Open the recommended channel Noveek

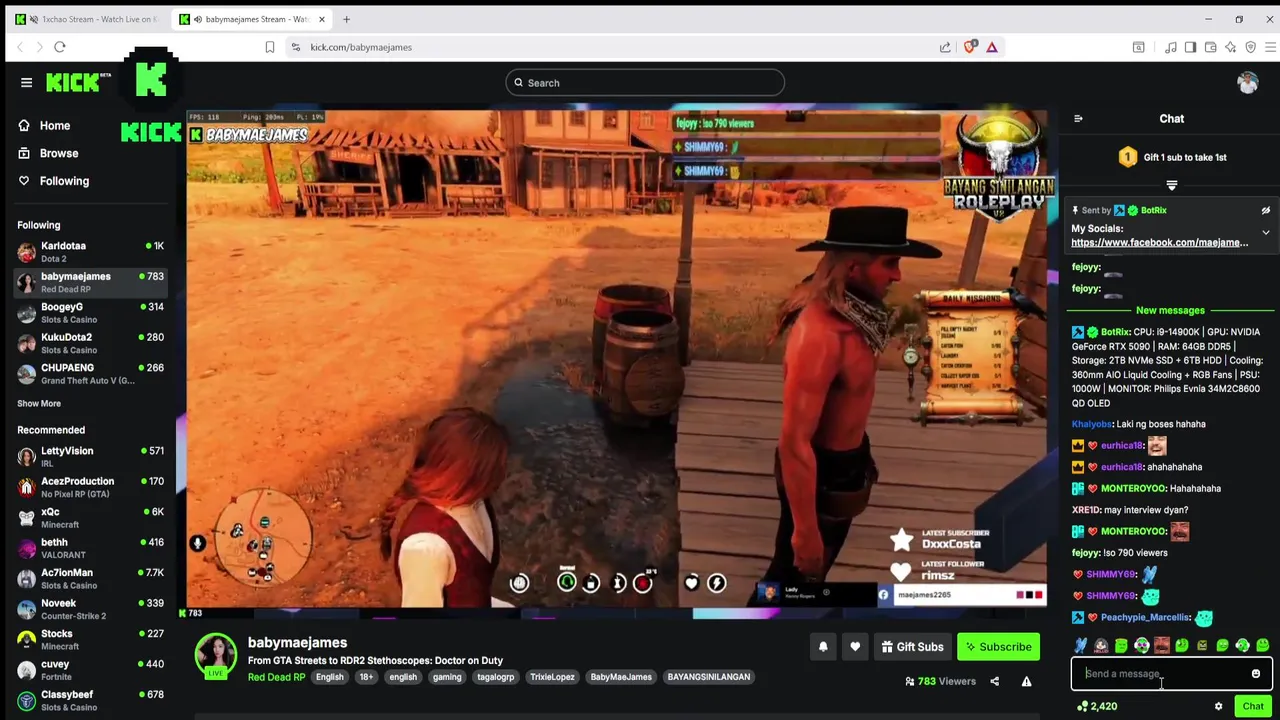click(90, 609)
